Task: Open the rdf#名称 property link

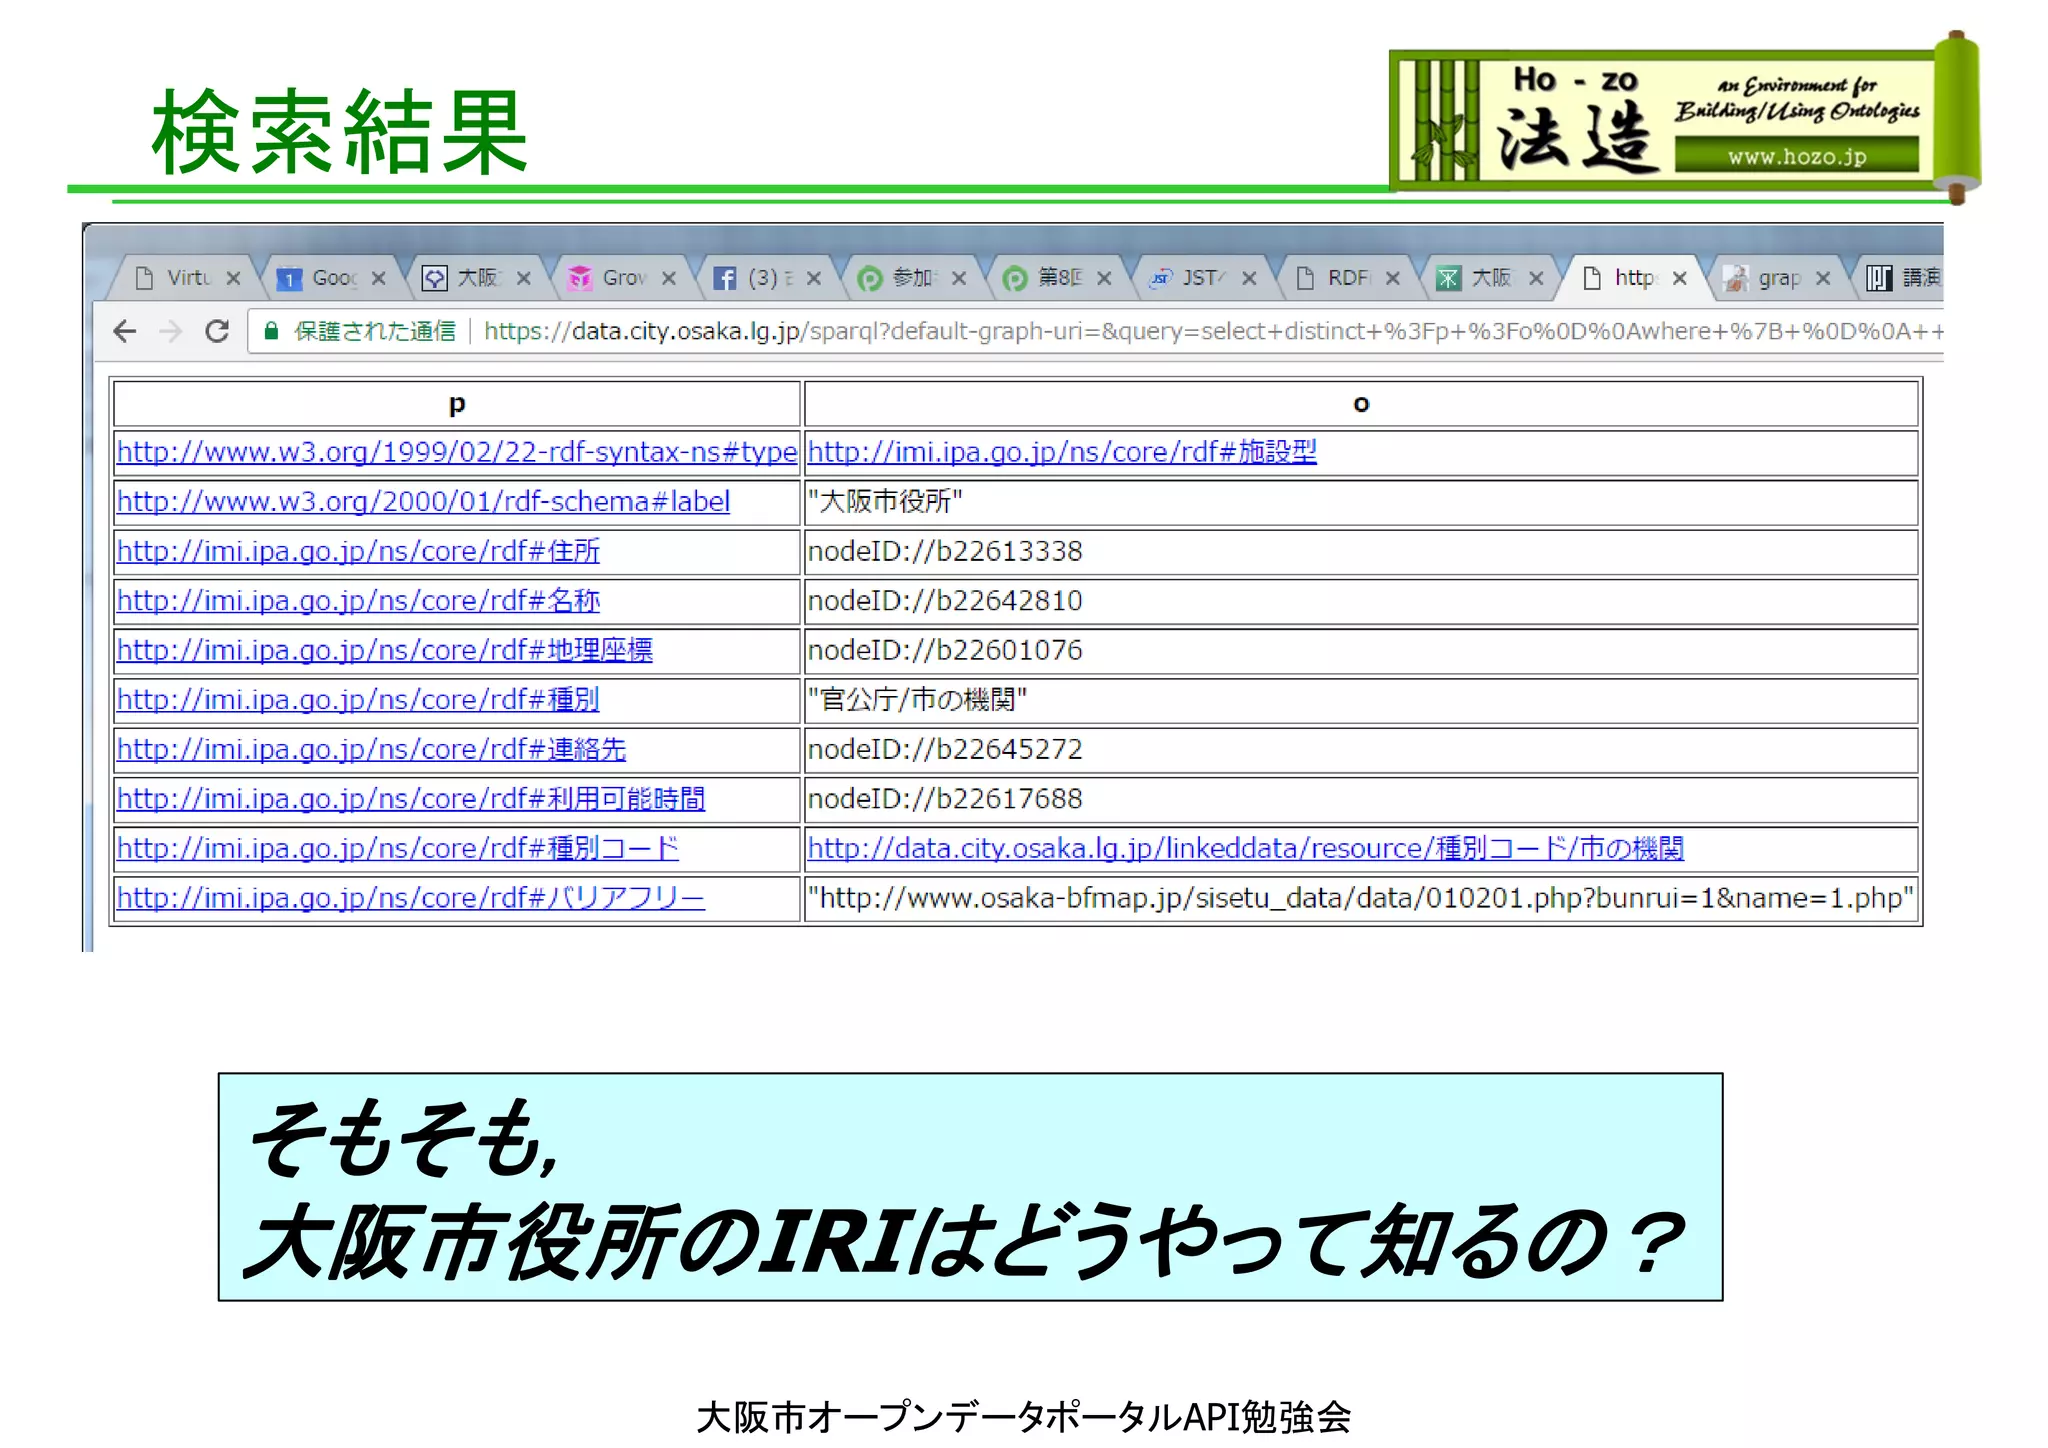Action: (x=358, y=601)
